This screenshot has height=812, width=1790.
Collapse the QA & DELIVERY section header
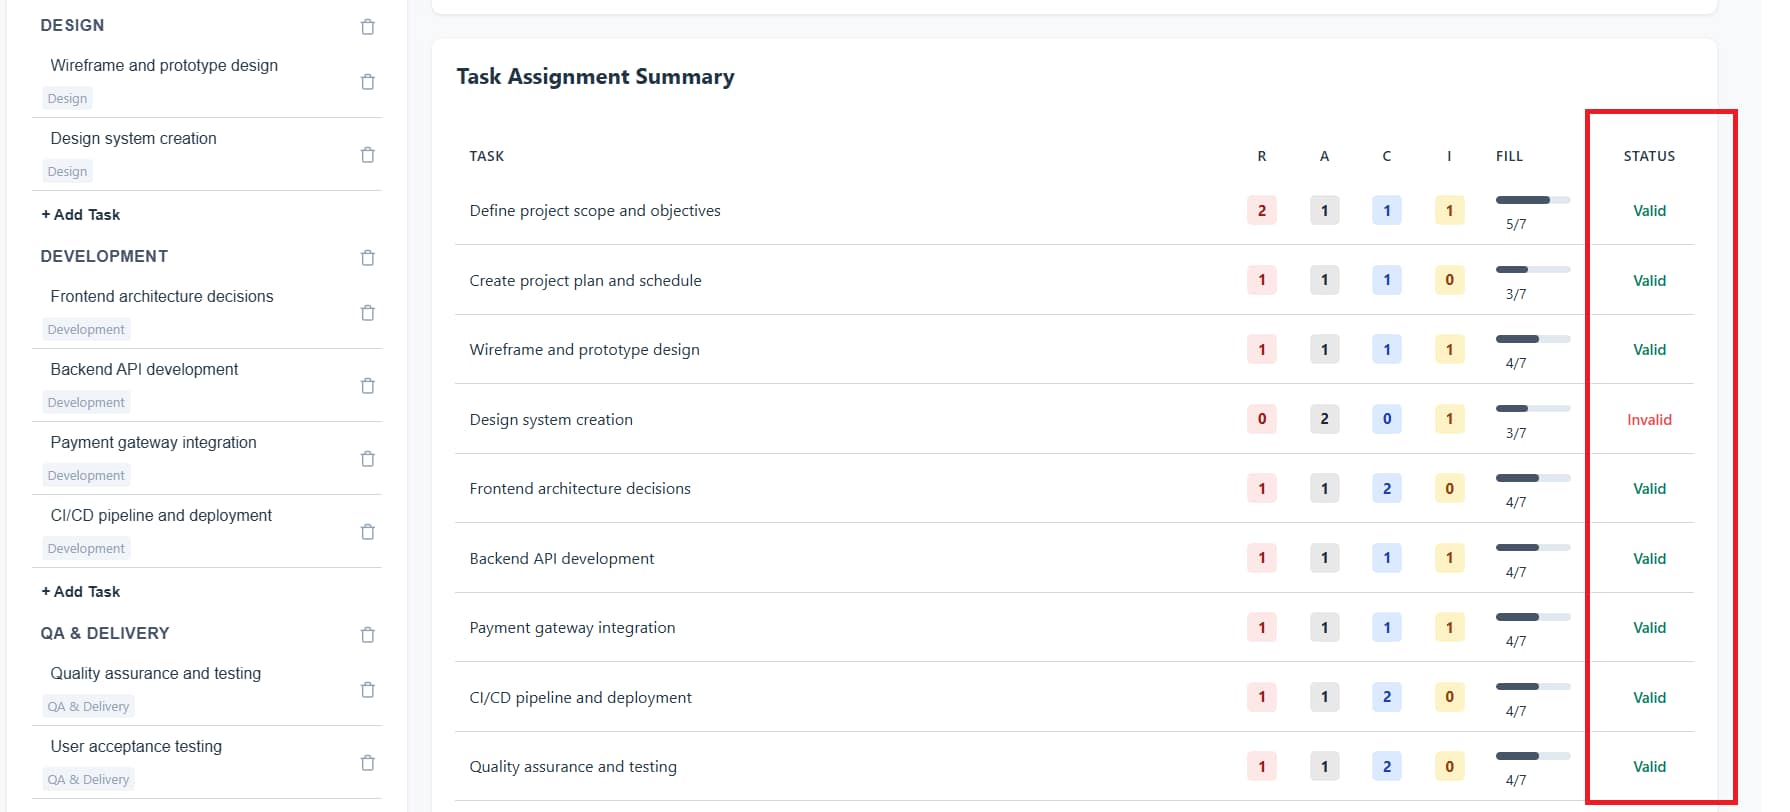pos(104,632)
